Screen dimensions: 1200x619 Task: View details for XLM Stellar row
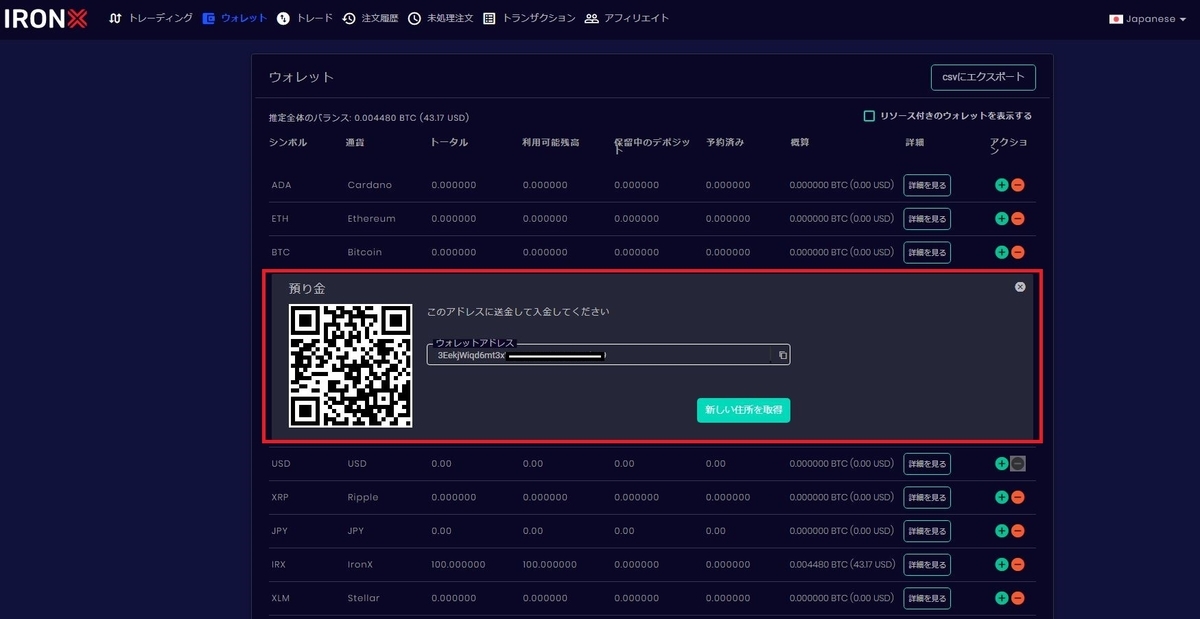click(x=927, y=598)
